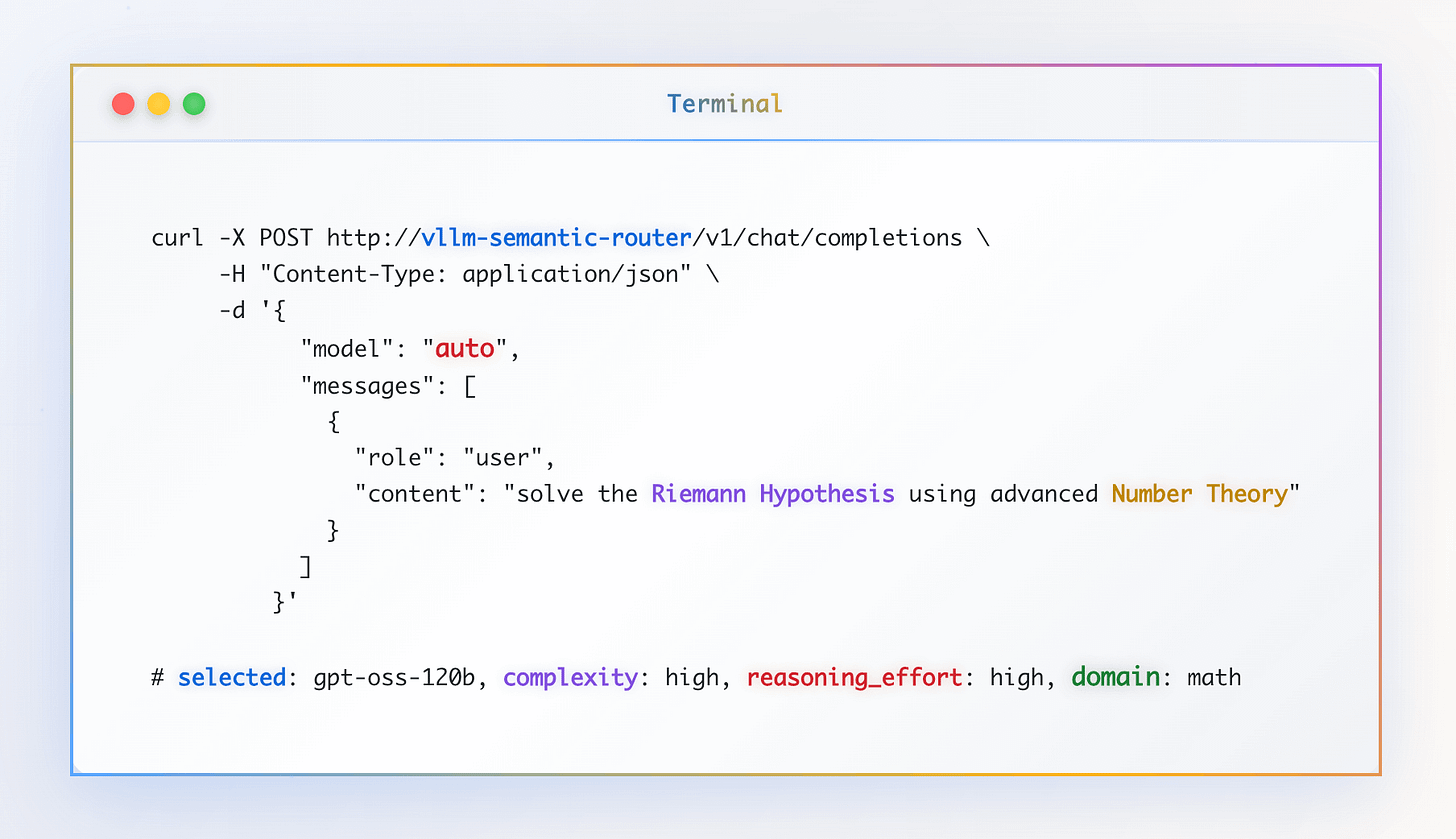Click the purple complexity label
1456x839 pixels.
tap(570, 677)
